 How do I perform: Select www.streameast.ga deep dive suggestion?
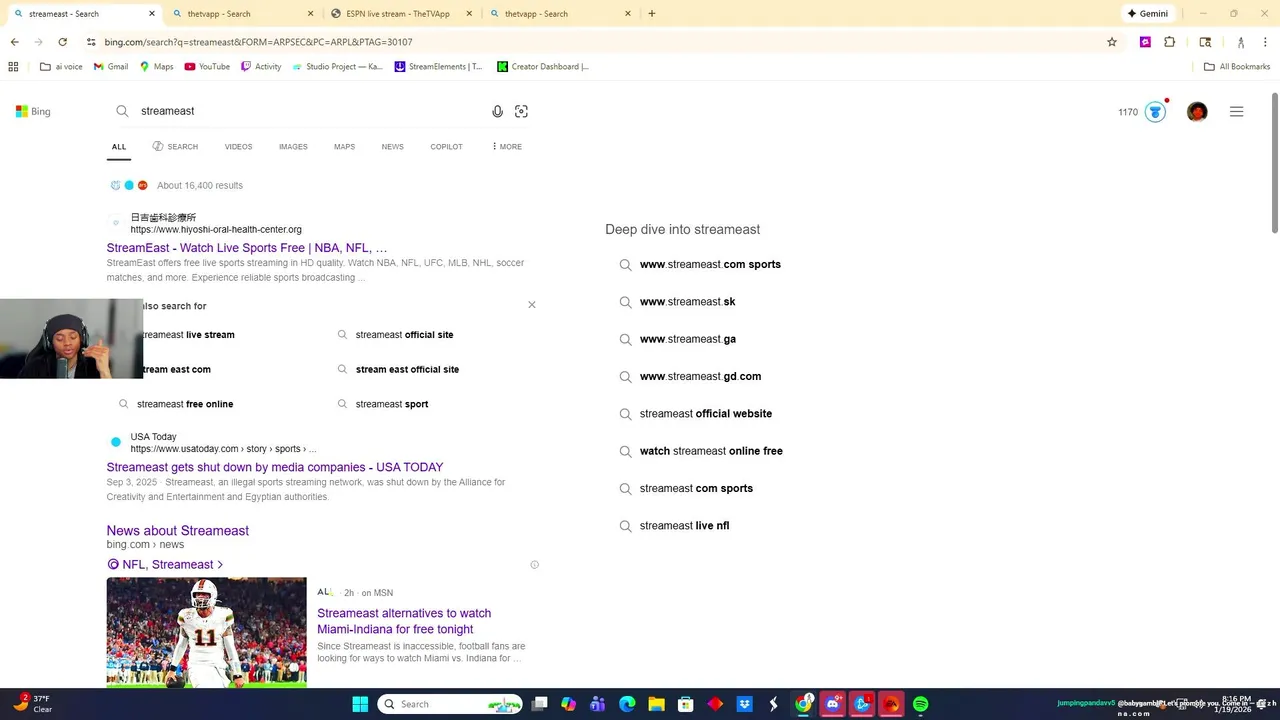click(688, 339)
